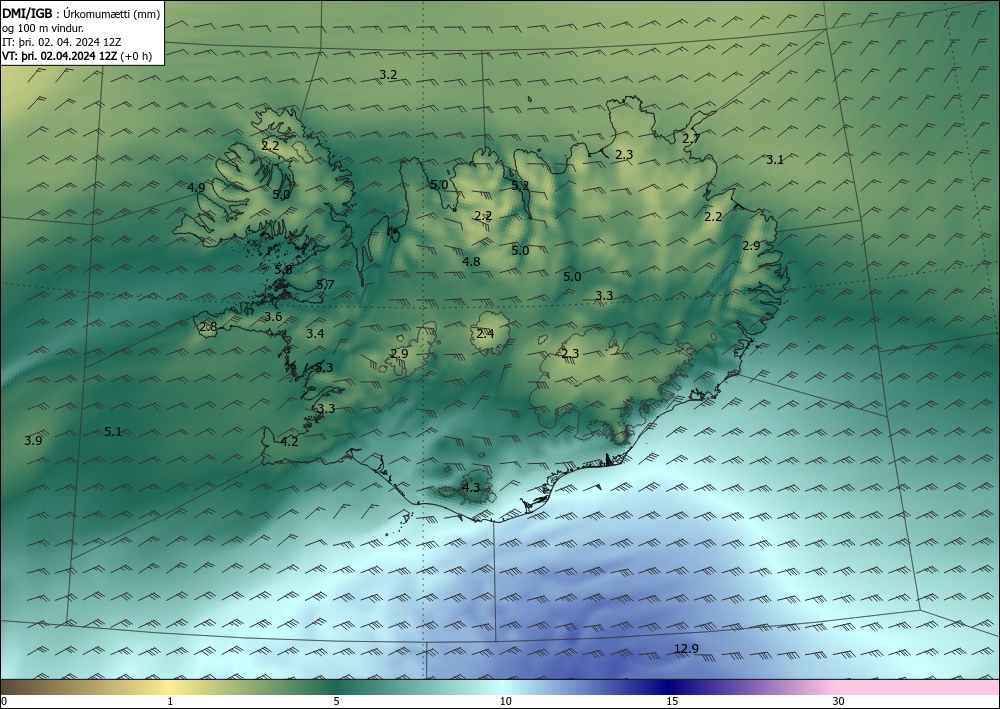Image resolution: width=1000 pixels, height=709 pixels.
Task: Click the DMI/IGB title in legend box
Action: pyautogui.click(x=27, y=13)
